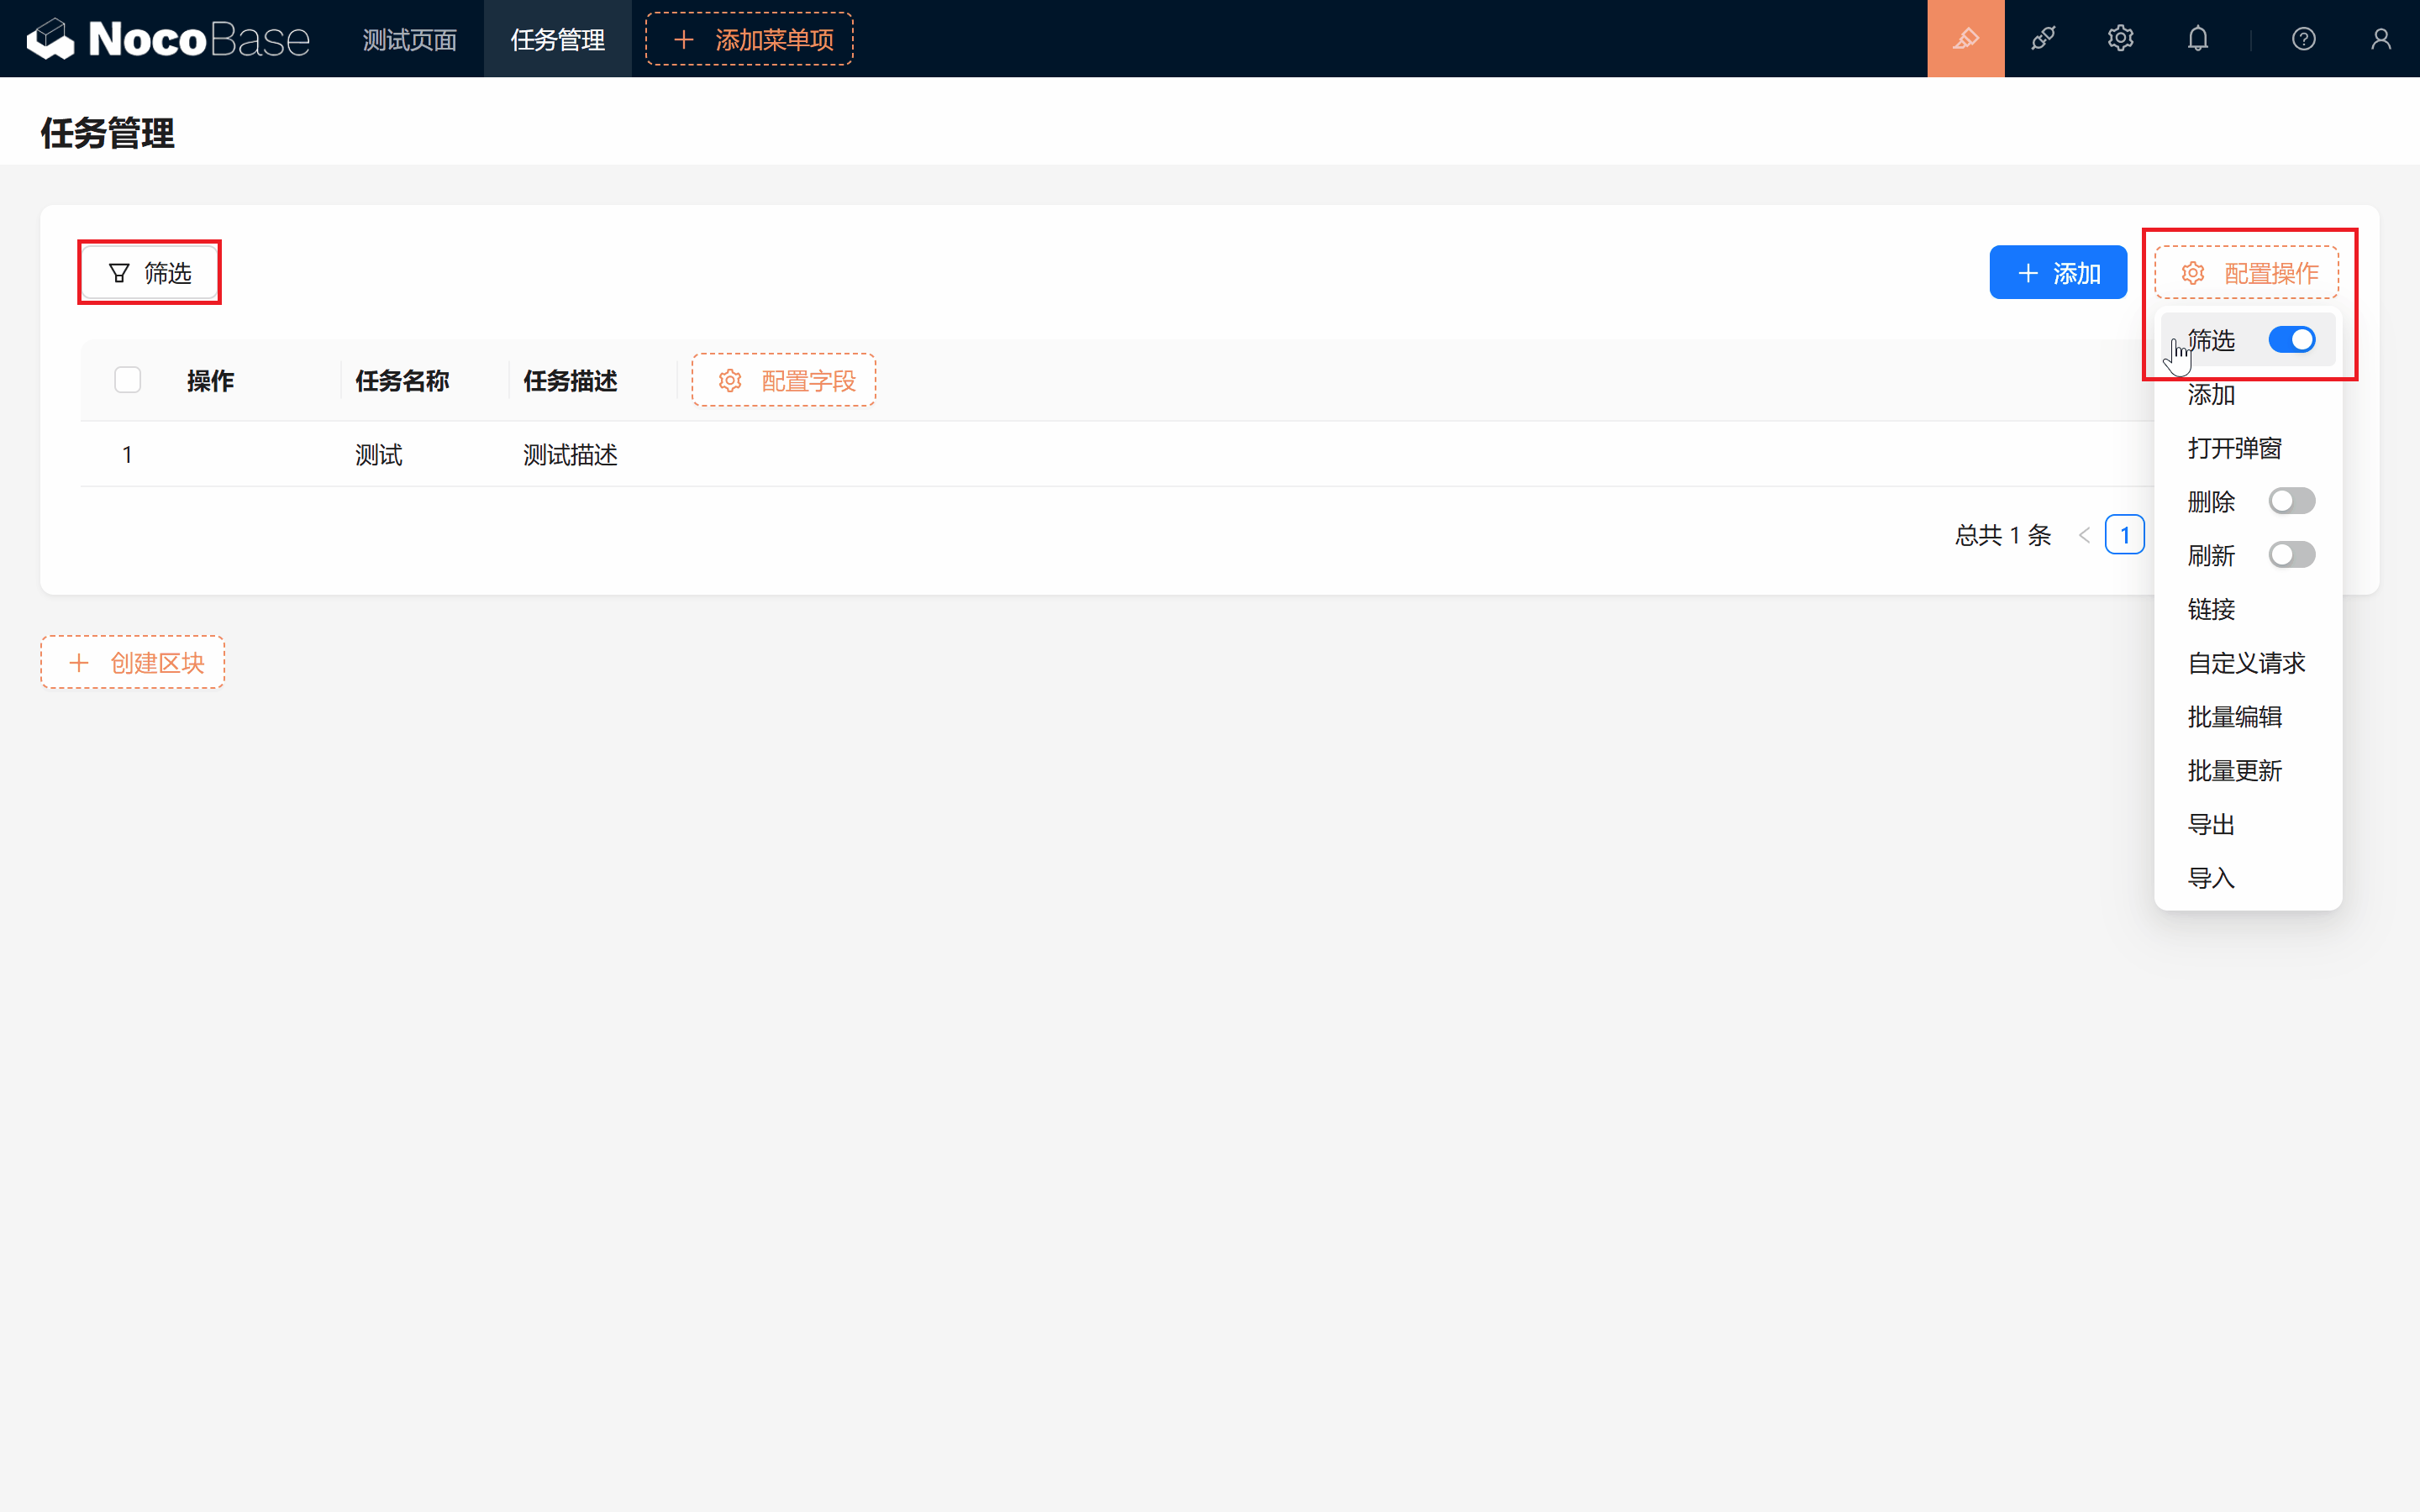Viewport: 2420px width, 1512px height.
Task: Click the 配置字段 configure fields button
Action: click(783, 380)
